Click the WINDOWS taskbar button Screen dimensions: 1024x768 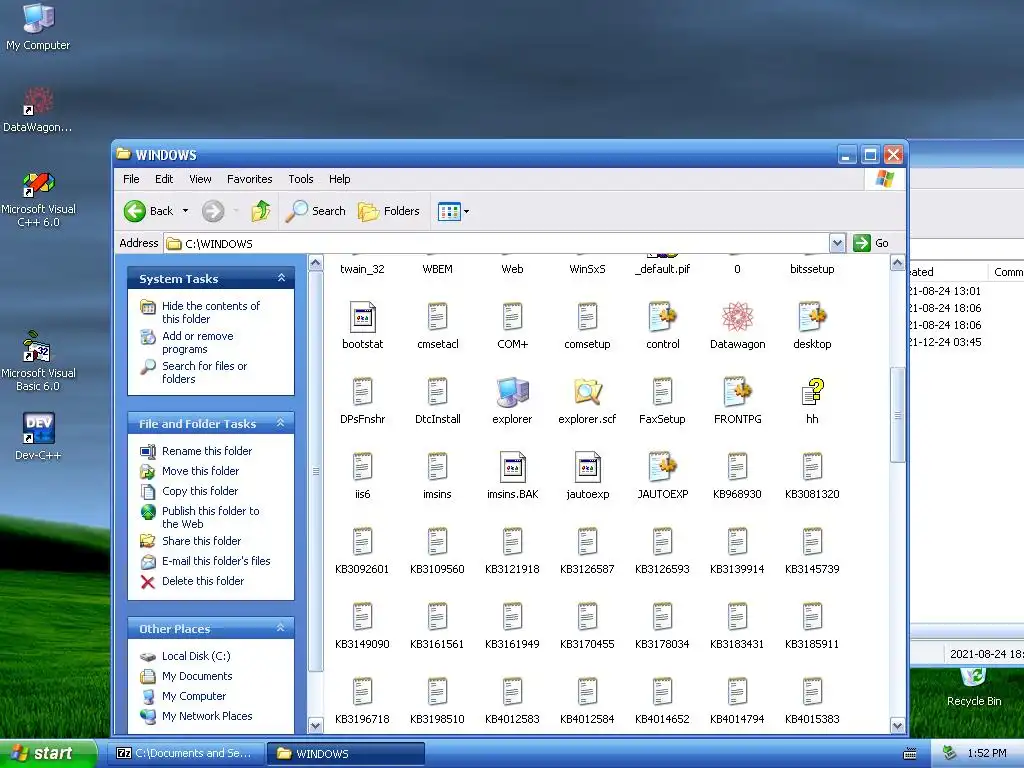click(346, 754)
